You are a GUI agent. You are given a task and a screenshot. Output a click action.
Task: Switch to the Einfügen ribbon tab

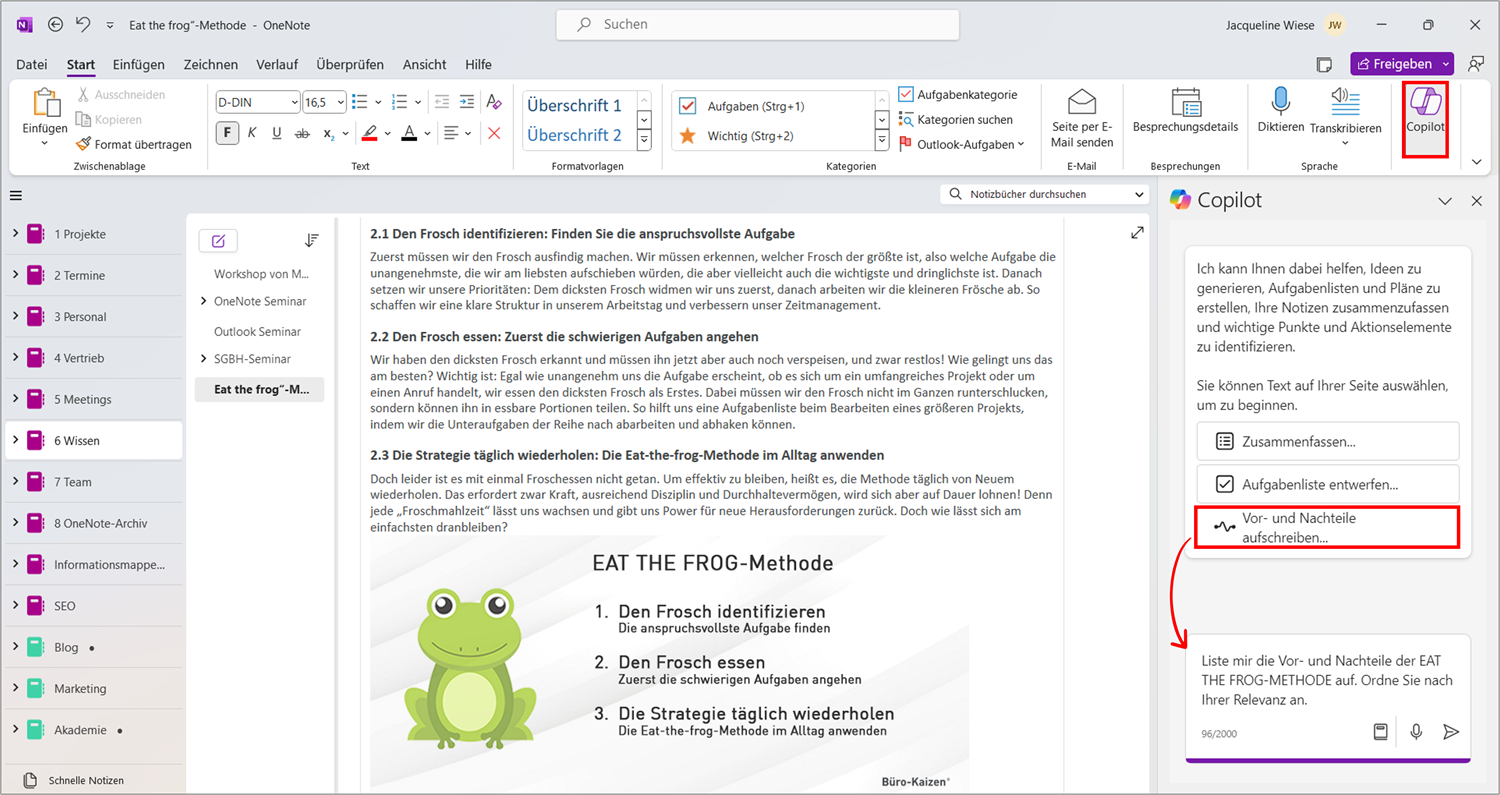(139, 64)
